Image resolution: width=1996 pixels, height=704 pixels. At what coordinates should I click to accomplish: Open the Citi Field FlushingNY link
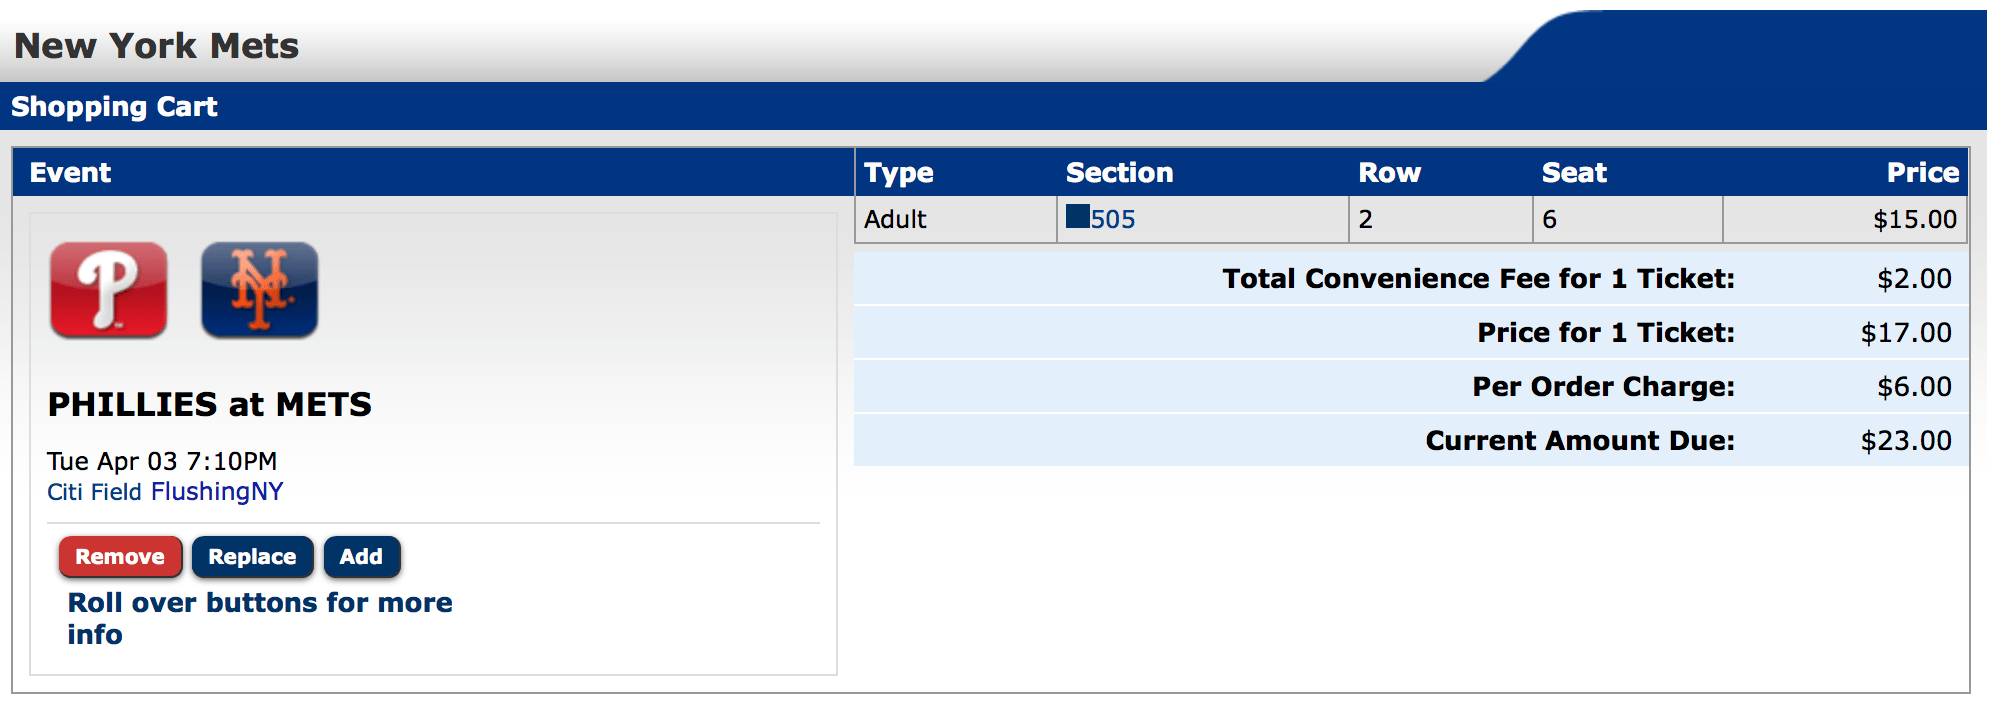(165, 492)
